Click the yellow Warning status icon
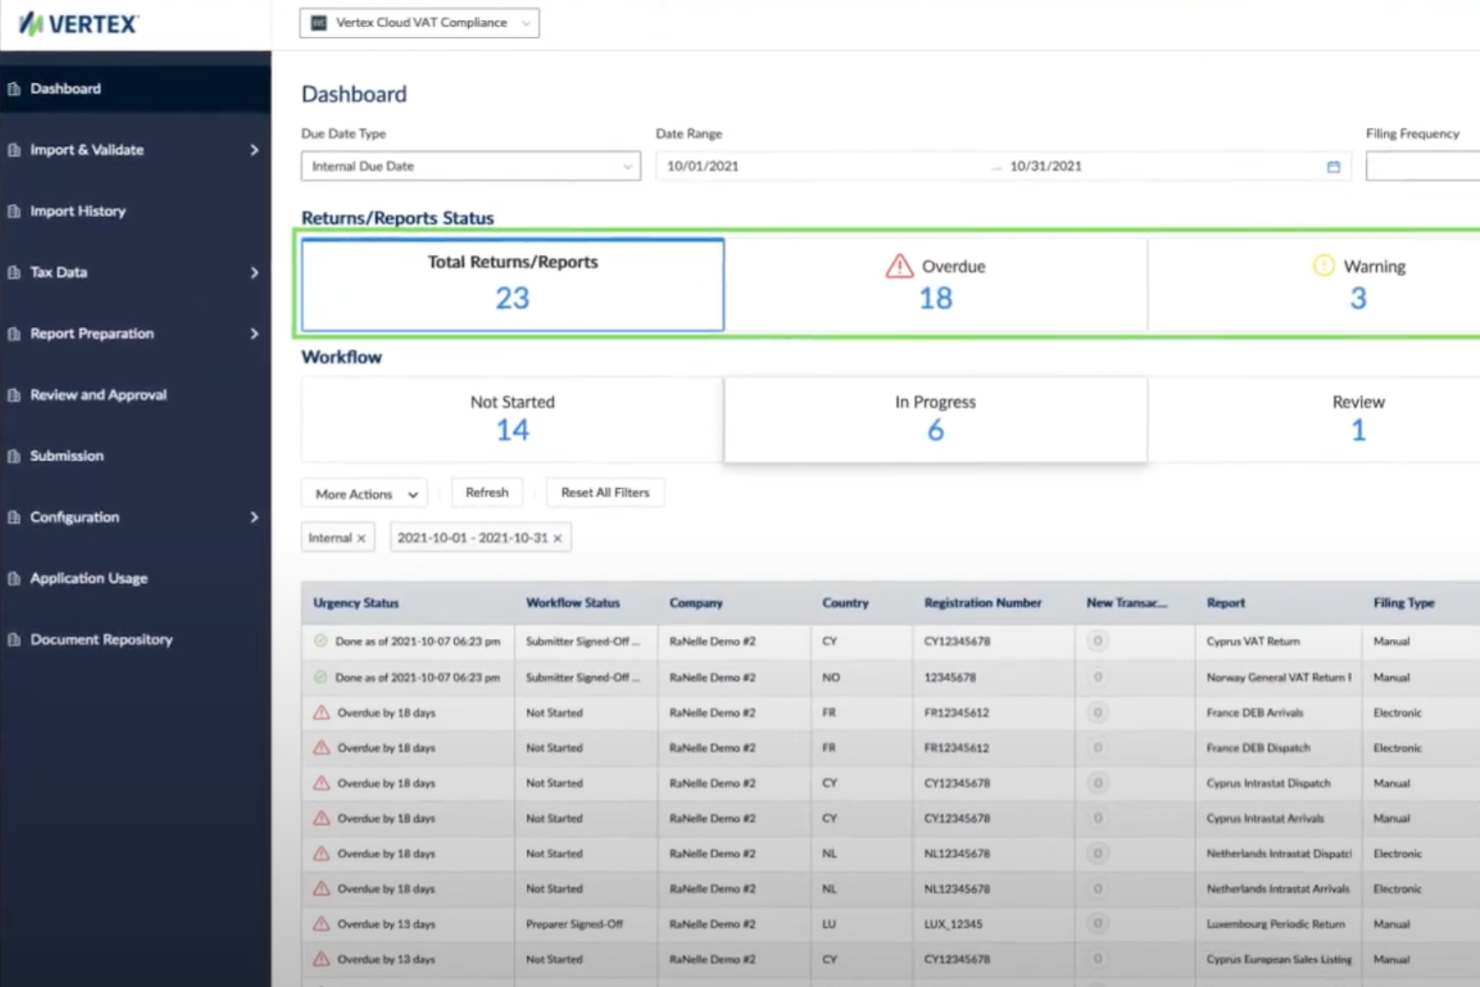The width and height of the screenshot is (1480, 987). pos(1321,266)
